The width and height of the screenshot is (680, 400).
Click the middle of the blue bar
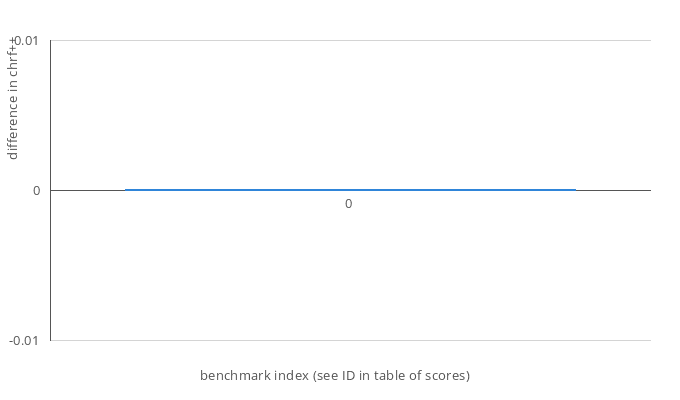pyautogui.click(x=350, y=189)
